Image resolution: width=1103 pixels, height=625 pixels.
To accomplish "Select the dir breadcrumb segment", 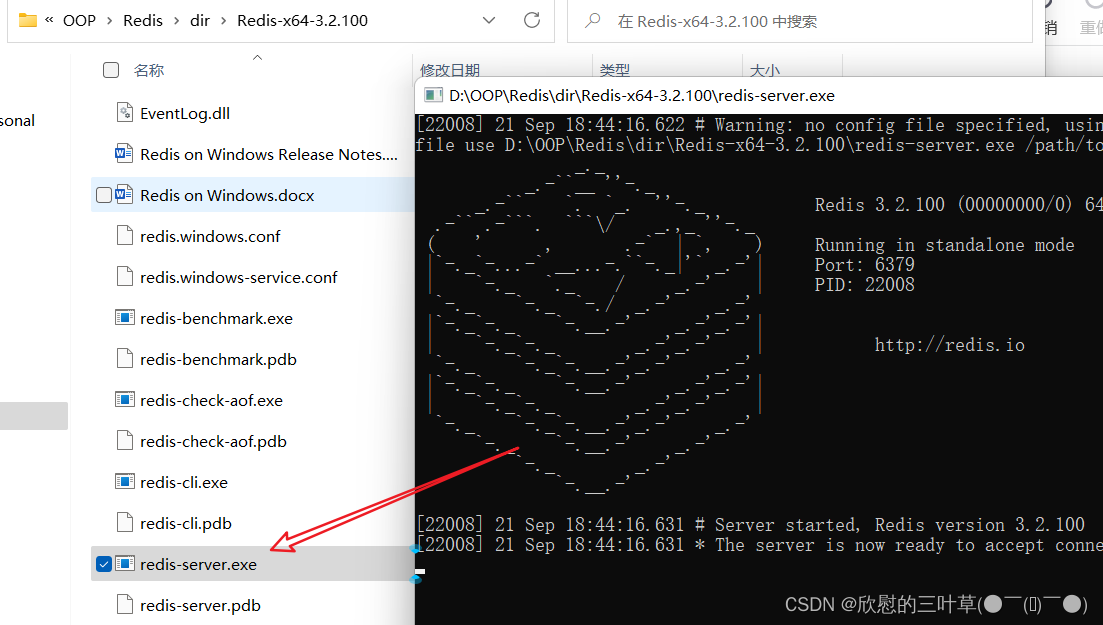I will (200, 20).
